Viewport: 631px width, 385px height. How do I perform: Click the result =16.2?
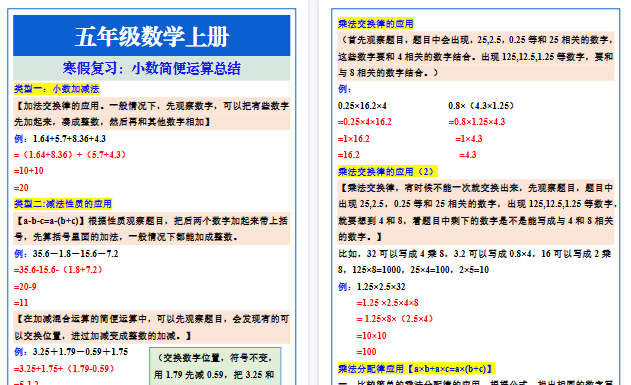(x=349, y=155)
